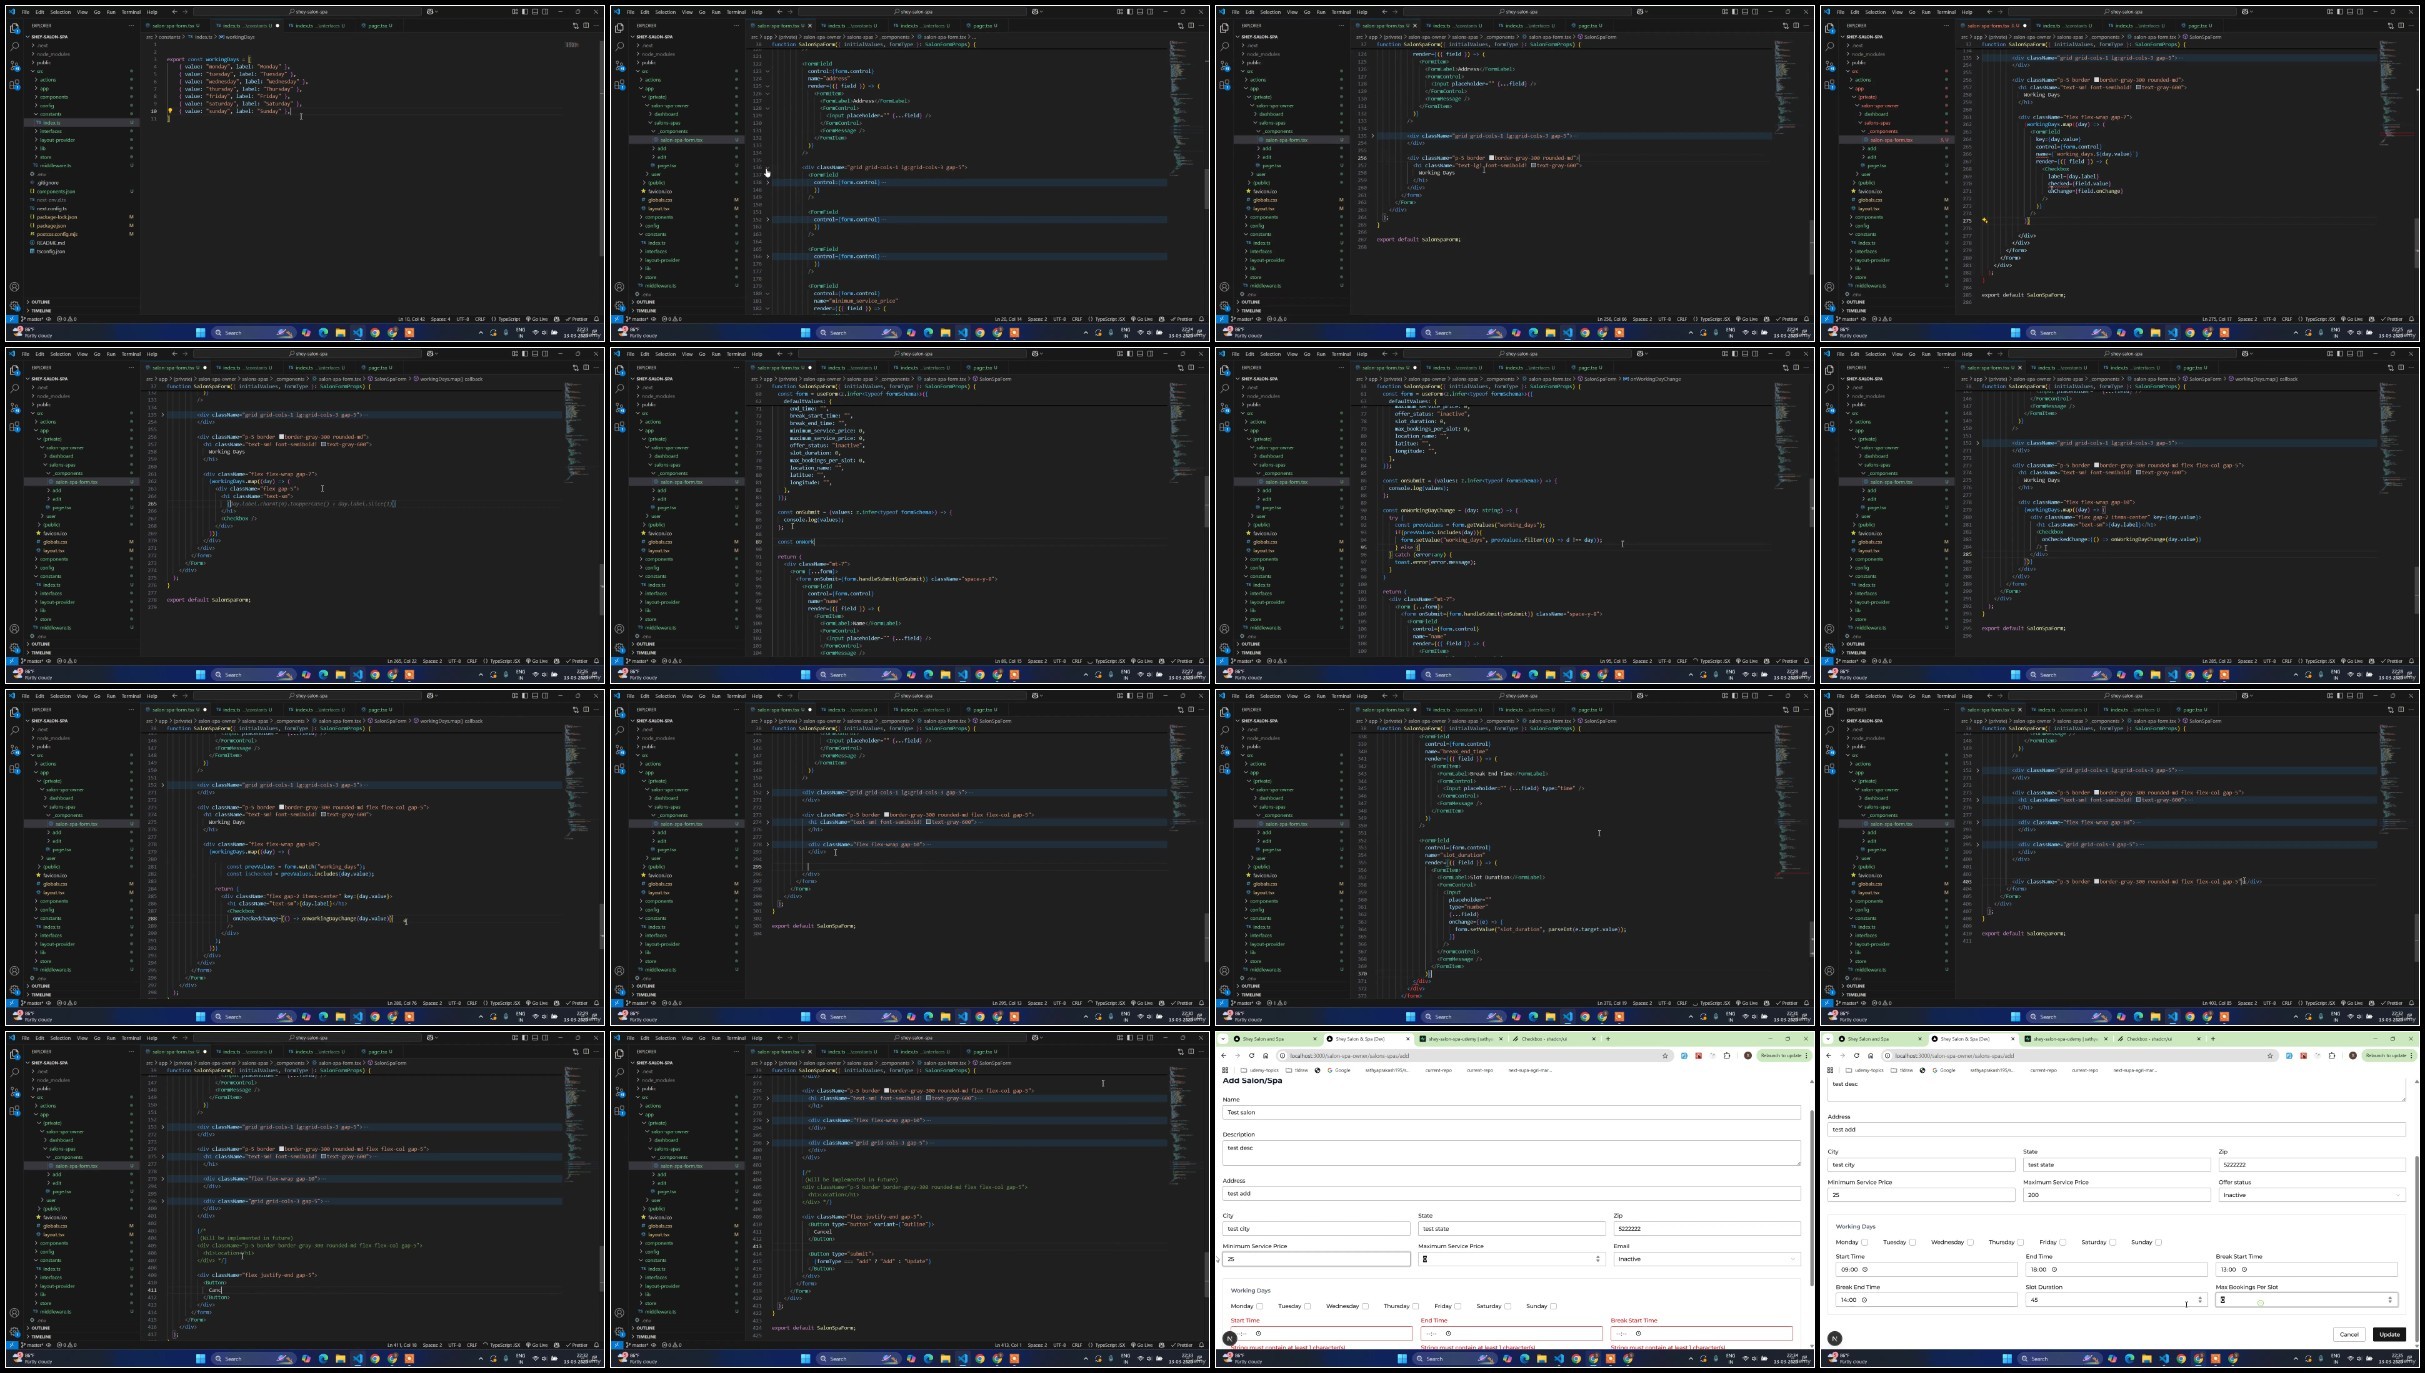The width and height of the screenshot is (2425, 1373).
Task: Click Go Live in workingDays constants frame status bar
Action: click(538, 319)
